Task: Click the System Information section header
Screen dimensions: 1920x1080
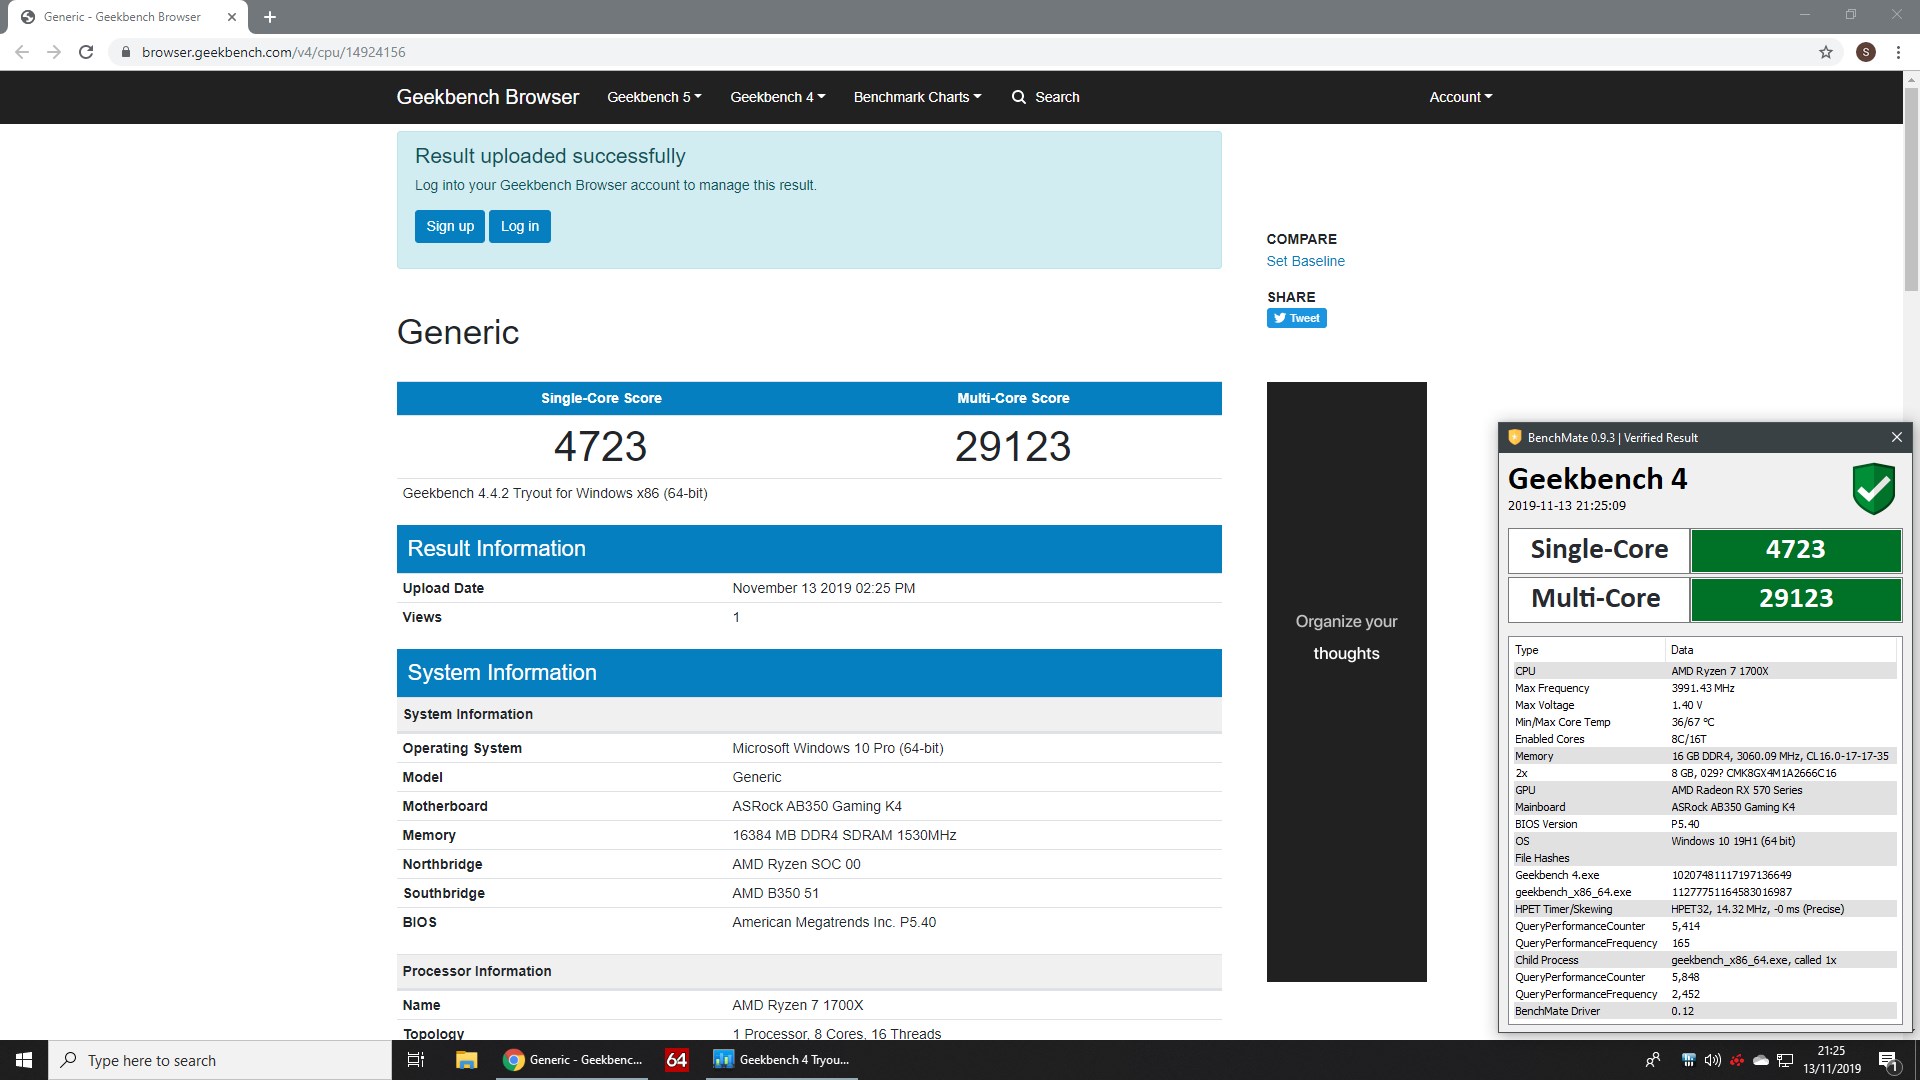Action: tap(809, 673)
